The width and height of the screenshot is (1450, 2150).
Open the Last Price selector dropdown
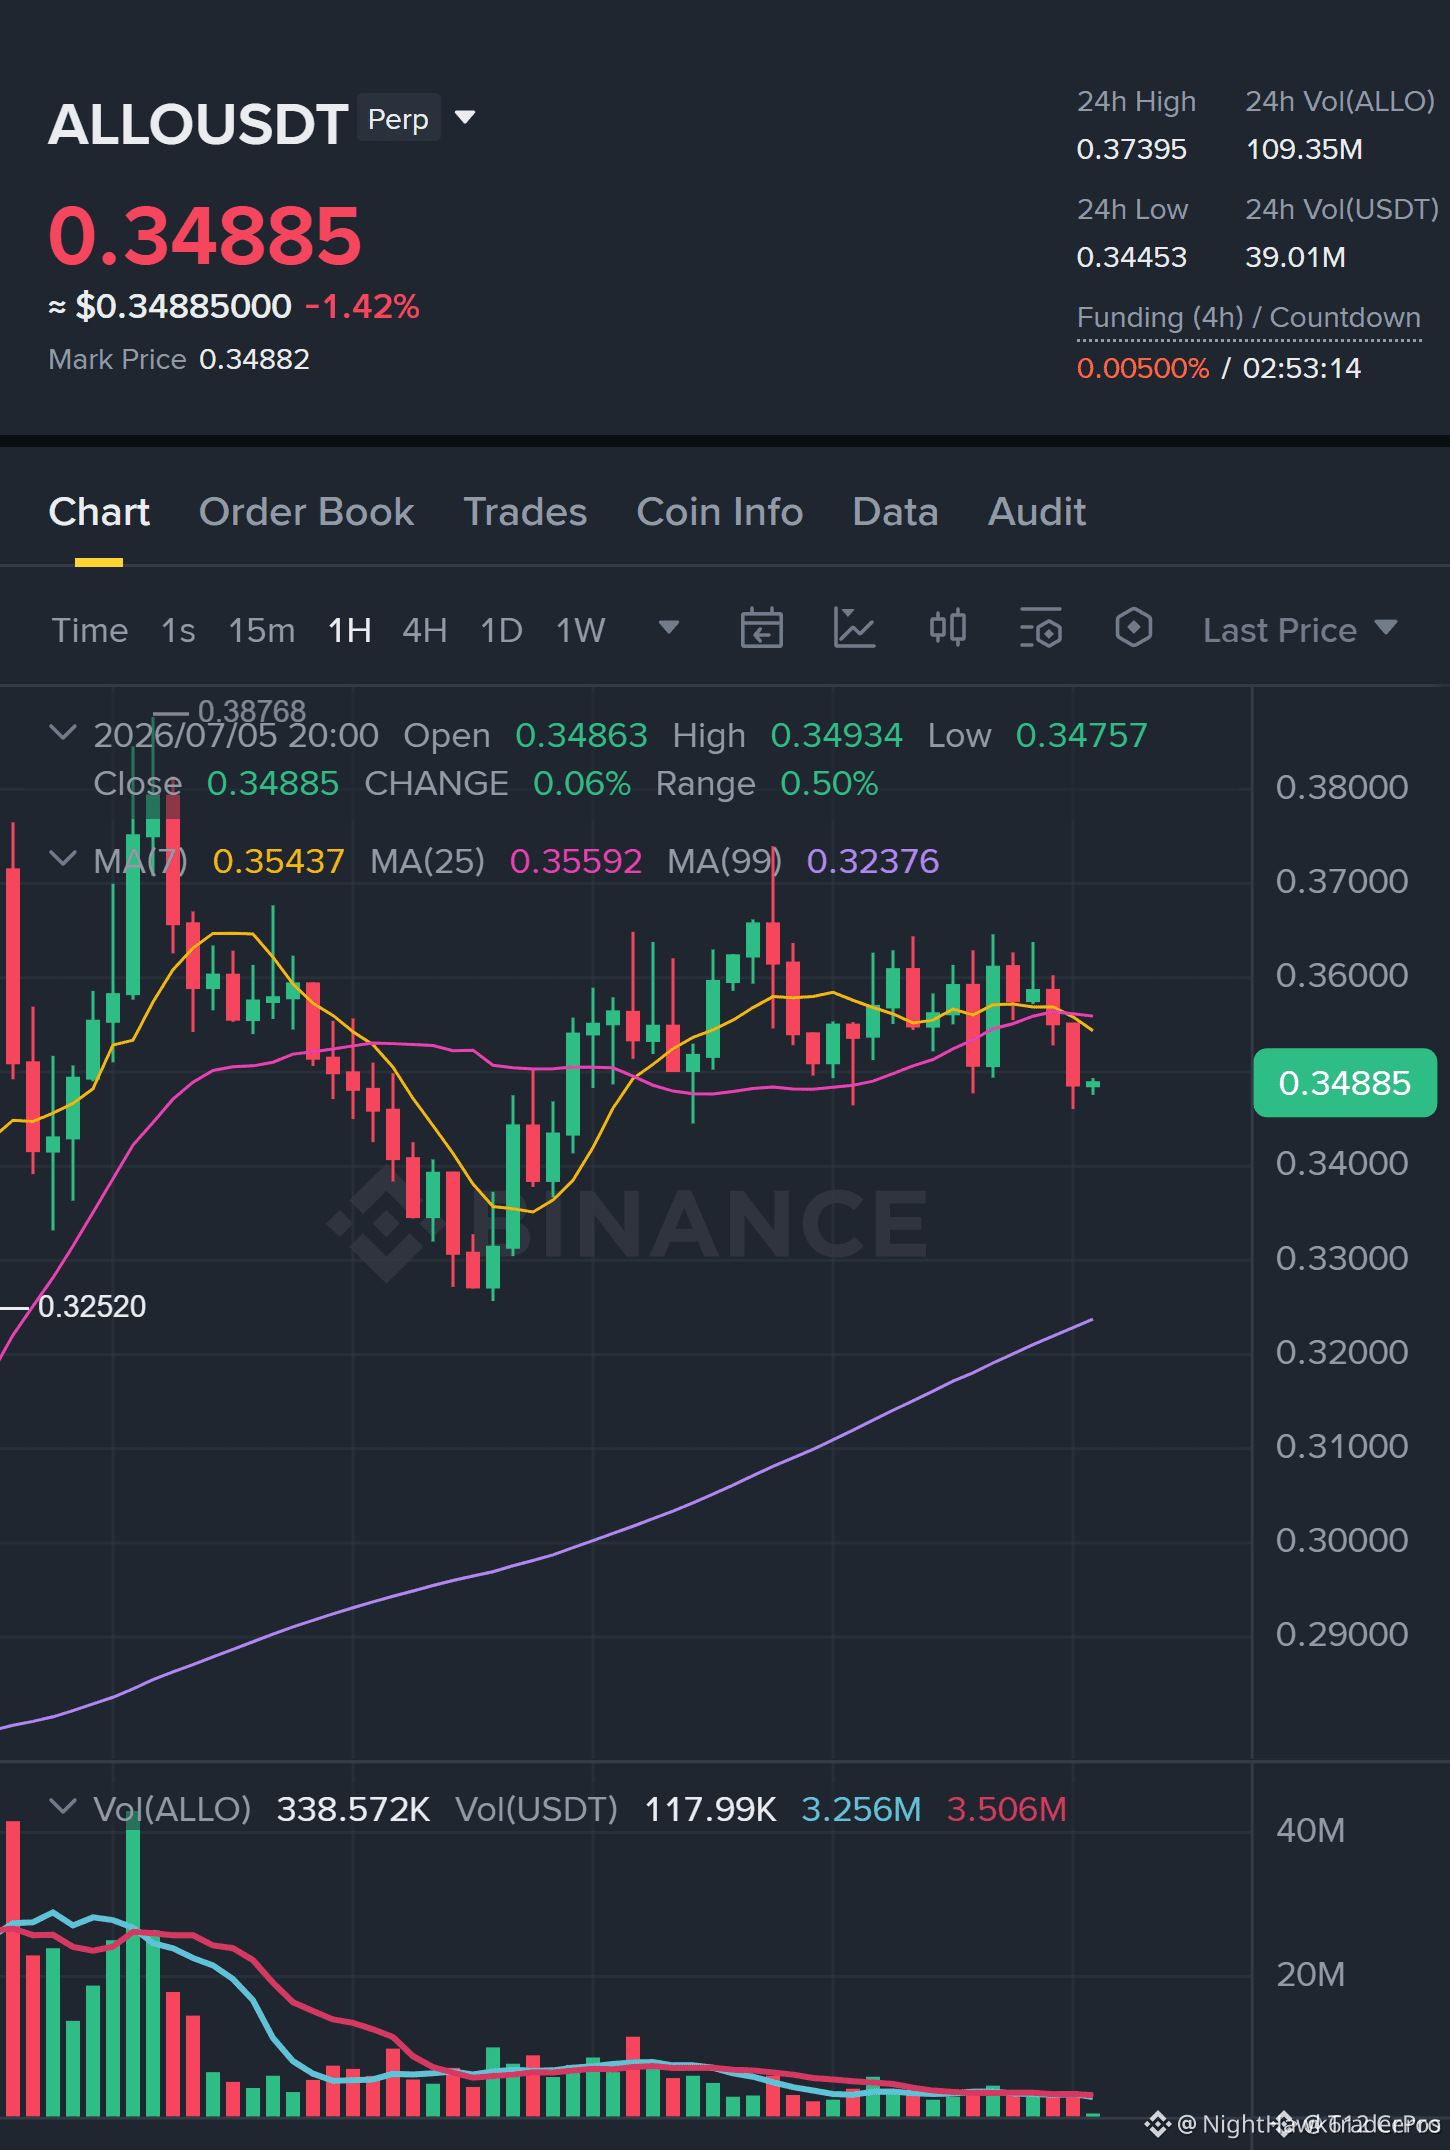(x=1300, y=630)
